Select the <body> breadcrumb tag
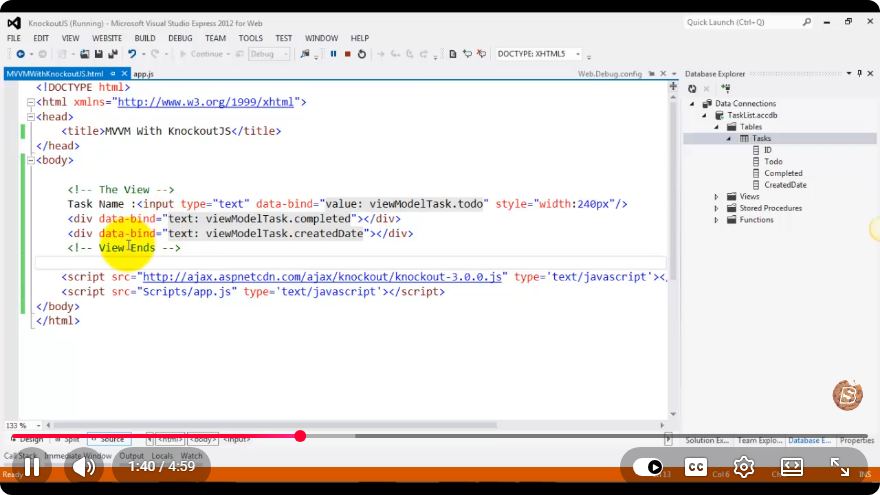Viewport: 880px width, 495px height. tap(203, 439)
